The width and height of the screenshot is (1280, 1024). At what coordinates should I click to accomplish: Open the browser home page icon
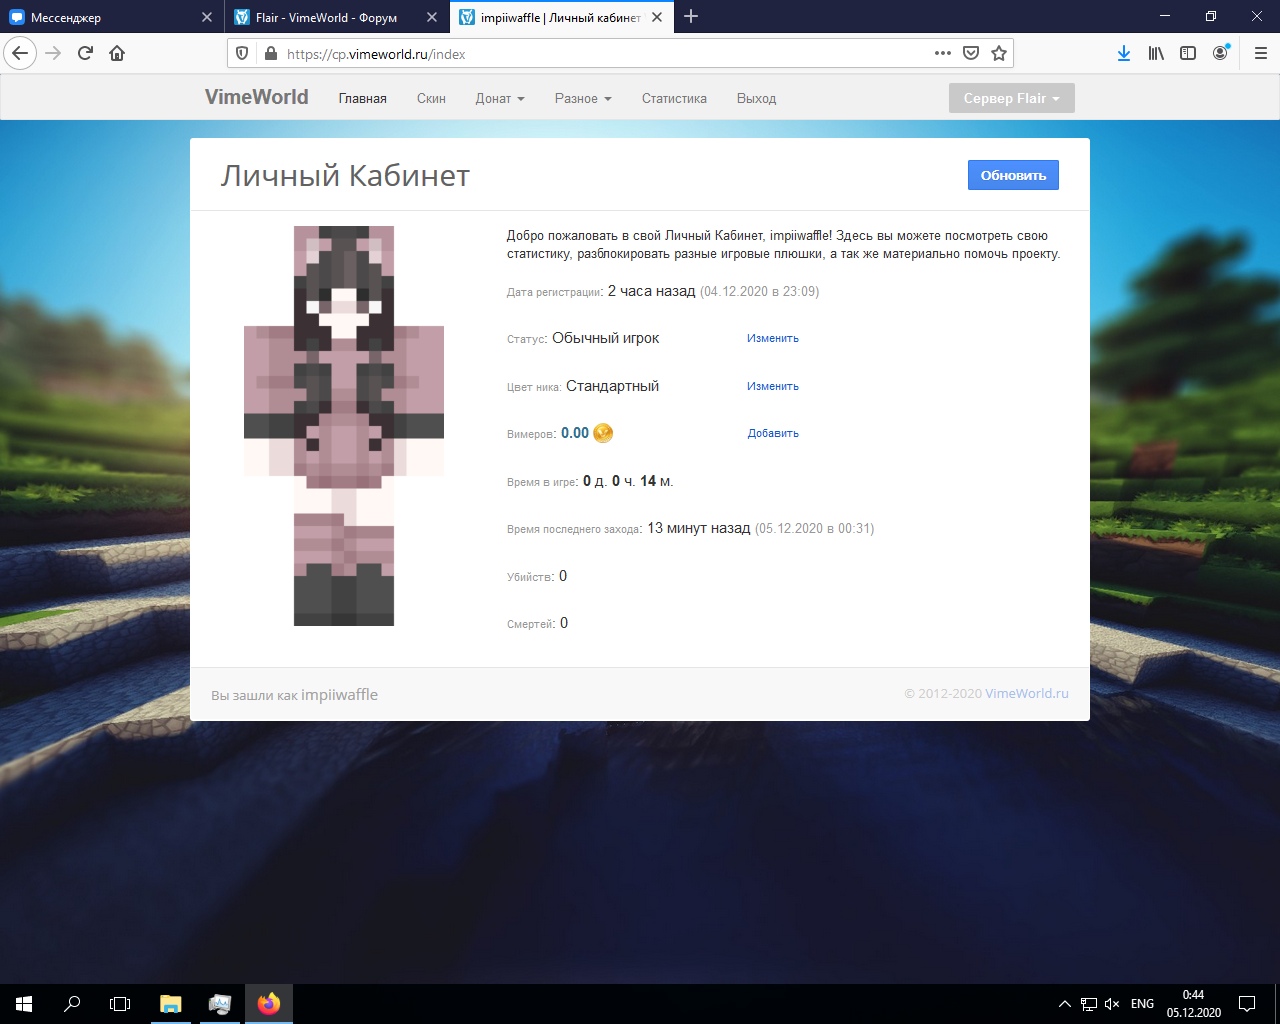(117, 54)
